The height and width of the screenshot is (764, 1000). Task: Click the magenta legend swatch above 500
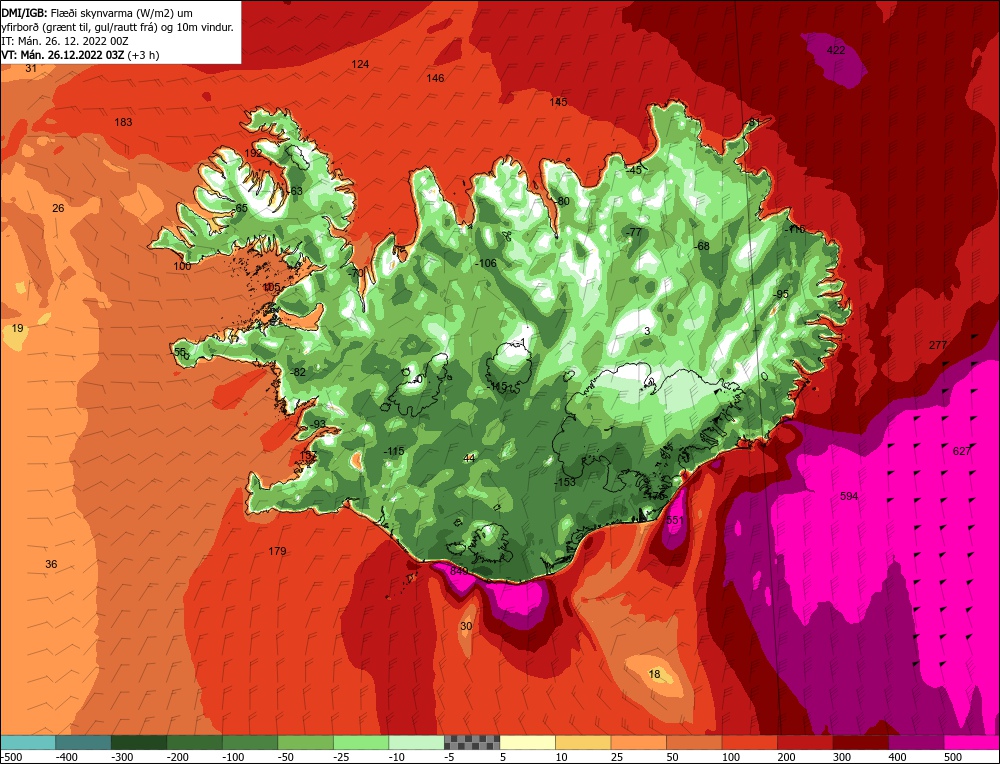971,742
